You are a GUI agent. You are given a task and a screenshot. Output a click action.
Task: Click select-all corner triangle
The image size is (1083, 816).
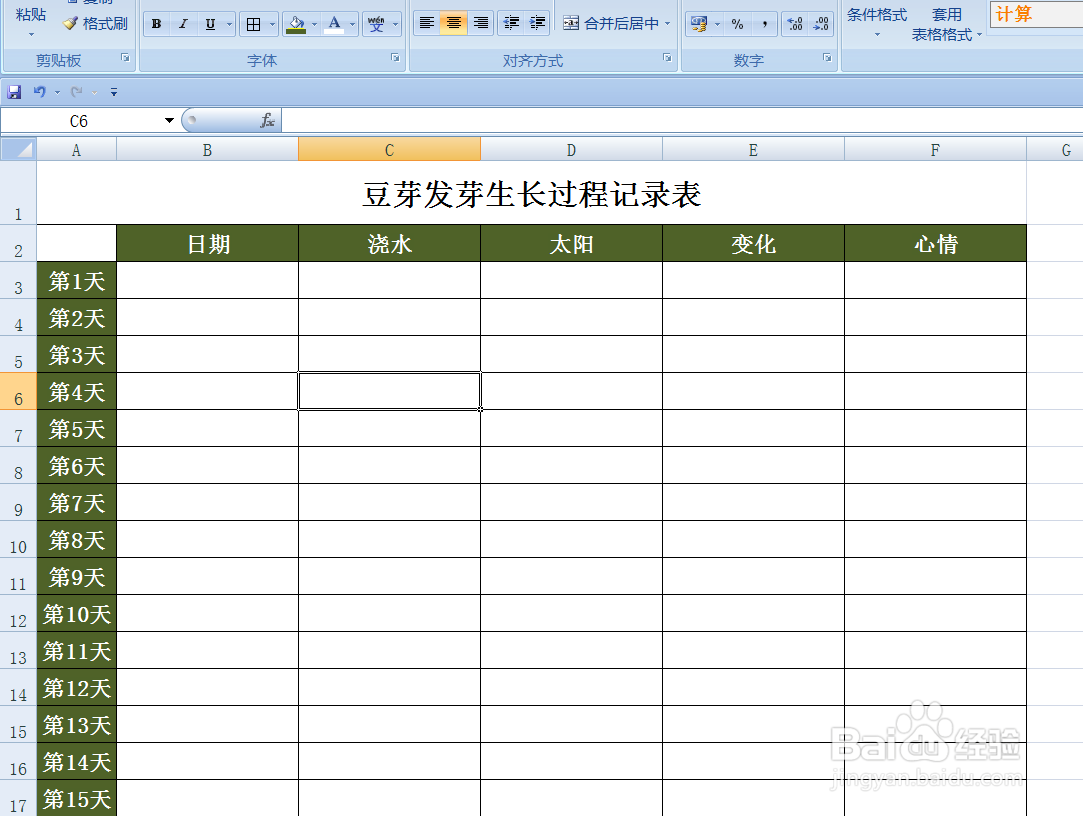[x=18, y=149]
